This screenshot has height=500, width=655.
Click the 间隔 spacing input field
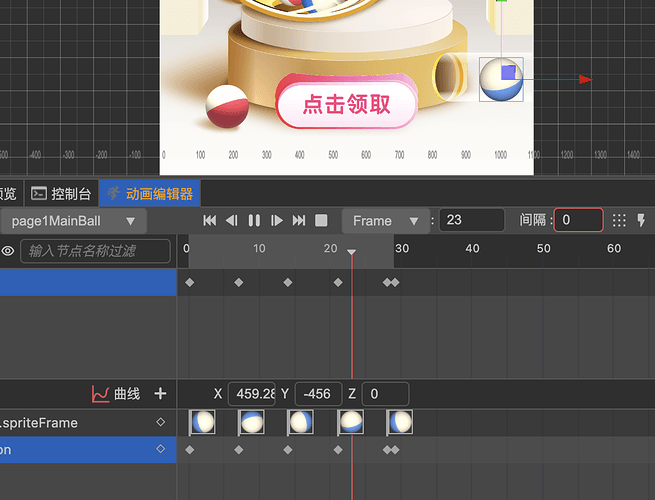pyautogui.click(x=579, y=220)
